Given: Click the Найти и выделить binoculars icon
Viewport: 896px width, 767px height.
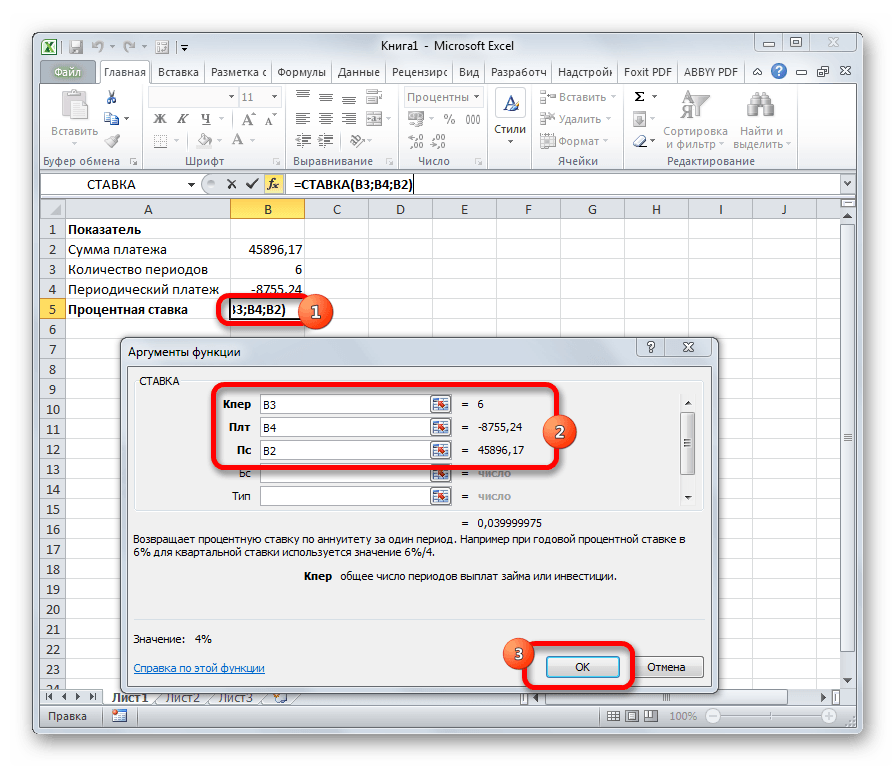Looking at the screenshot, I should click(760, 107).
